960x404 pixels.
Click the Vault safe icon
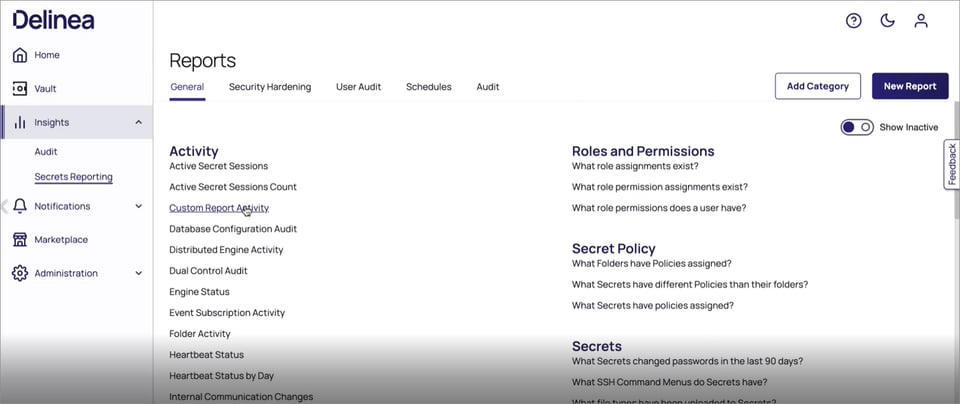click(20, 89)
